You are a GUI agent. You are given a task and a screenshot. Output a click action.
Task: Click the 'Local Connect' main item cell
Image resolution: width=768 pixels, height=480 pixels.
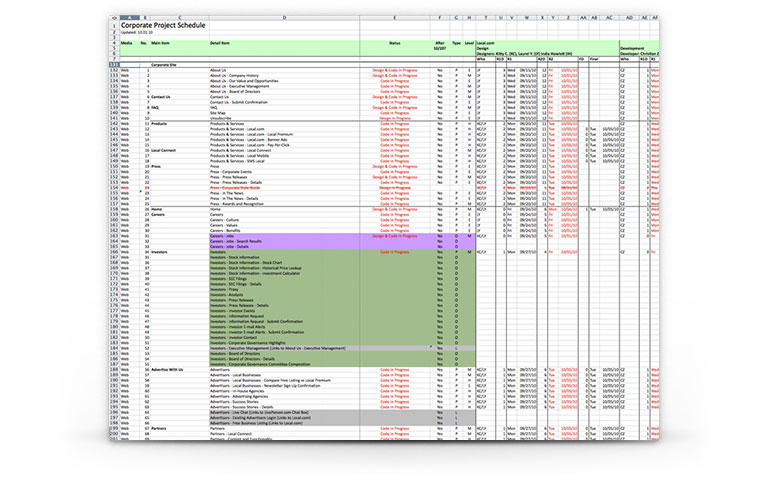pyautogui.click(x=164, y=150)
